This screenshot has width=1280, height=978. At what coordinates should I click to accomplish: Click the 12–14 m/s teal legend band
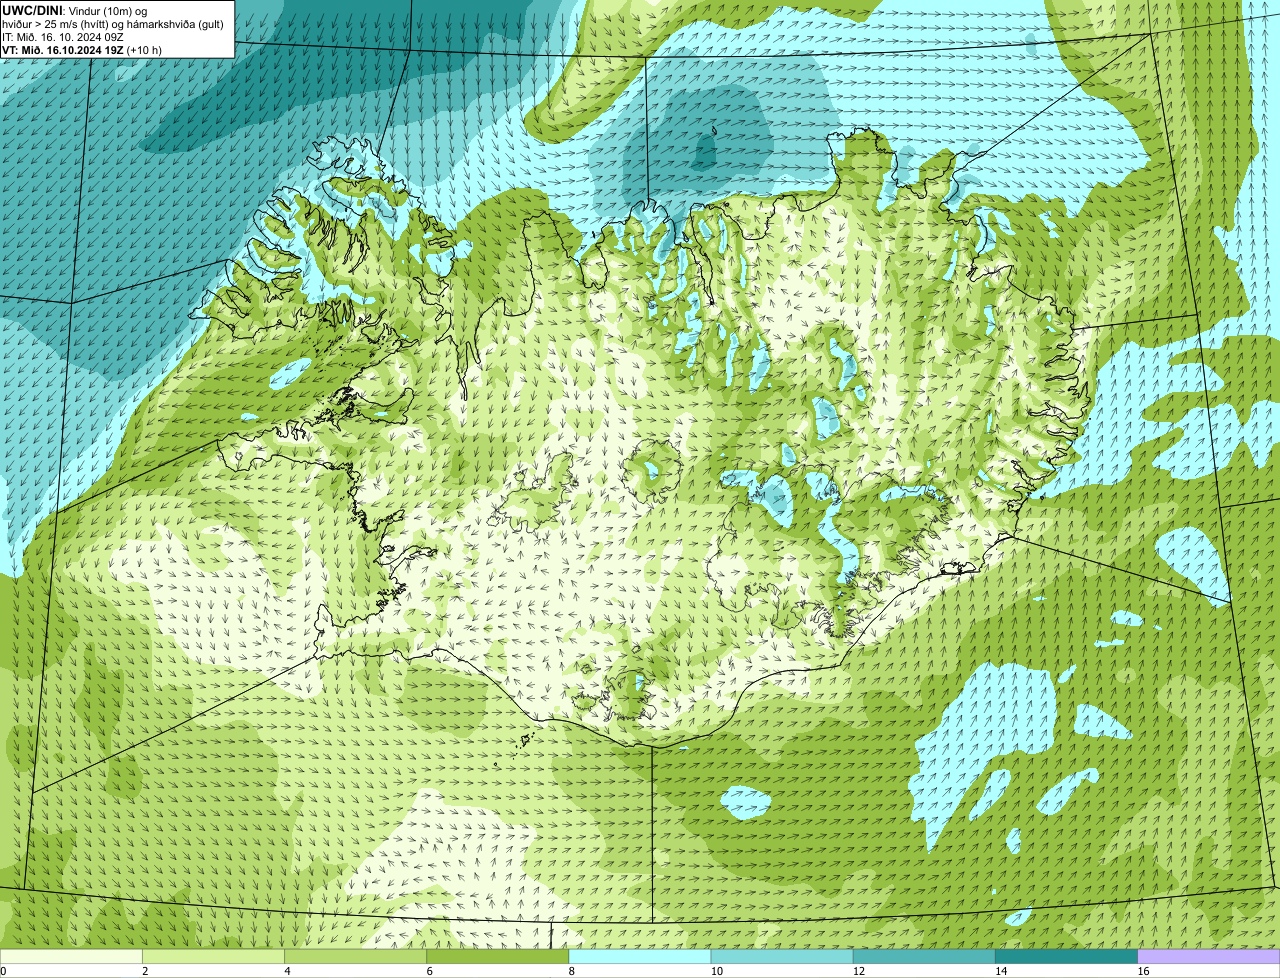click(924, 957)
